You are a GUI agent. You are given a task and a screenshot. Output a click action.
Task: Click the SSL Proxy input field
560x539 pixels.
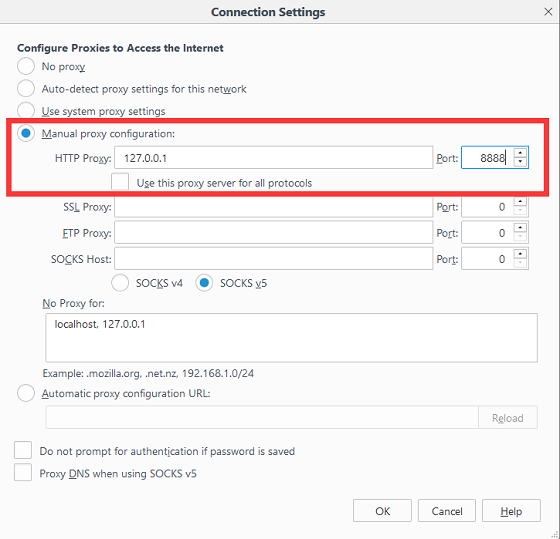coord(274,207)
